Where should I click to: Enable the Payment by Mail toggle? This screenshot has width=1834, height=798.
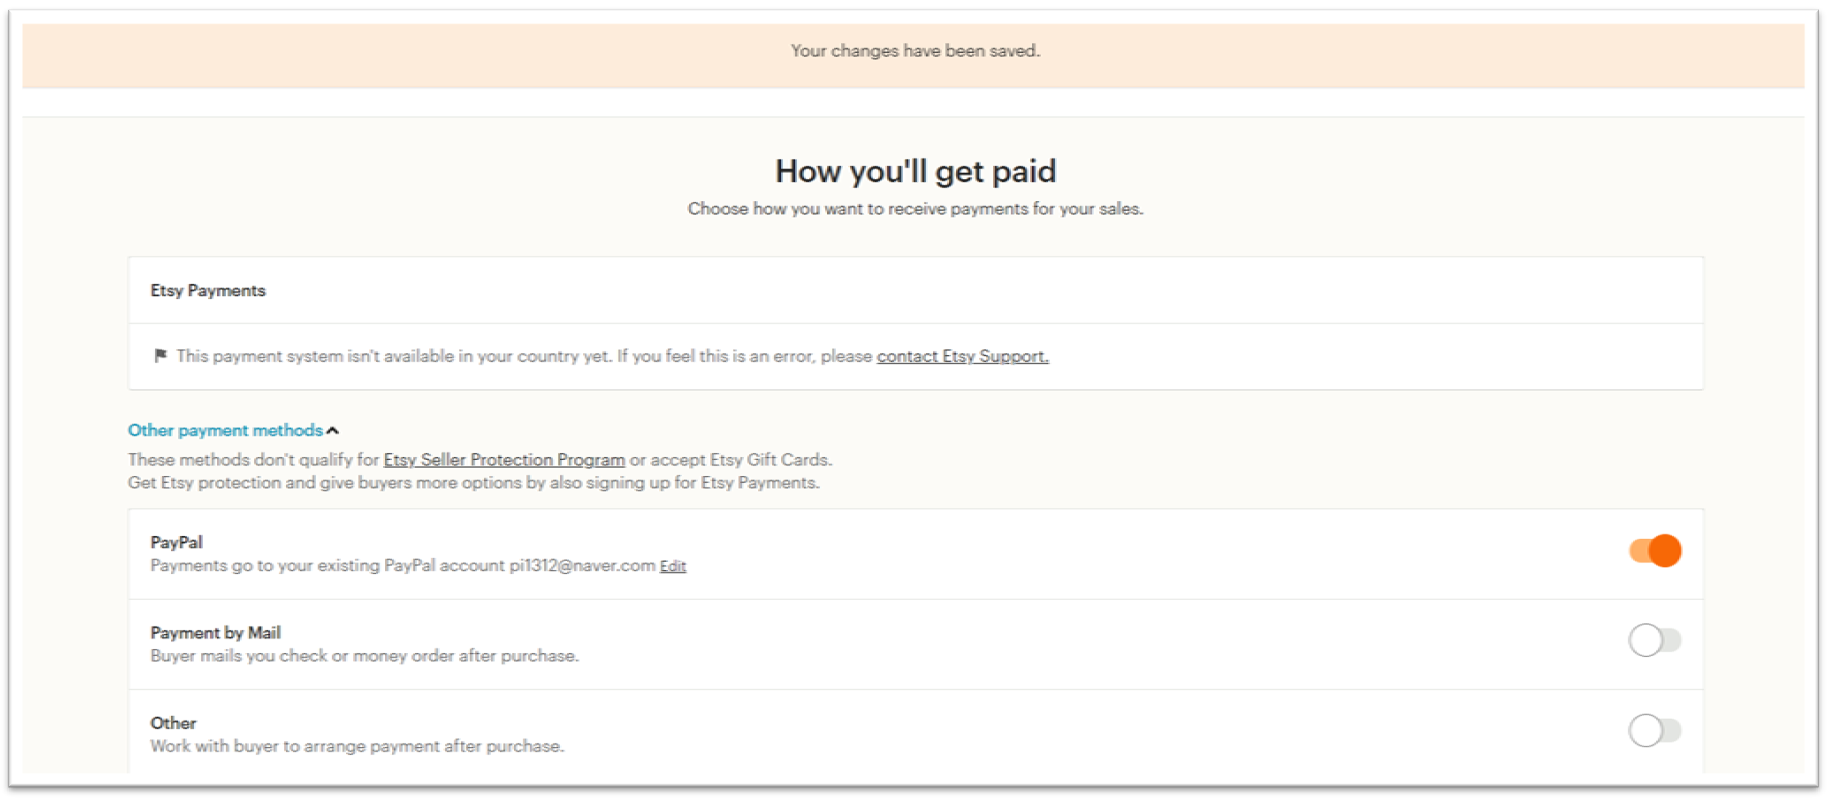click(1655, 640)
